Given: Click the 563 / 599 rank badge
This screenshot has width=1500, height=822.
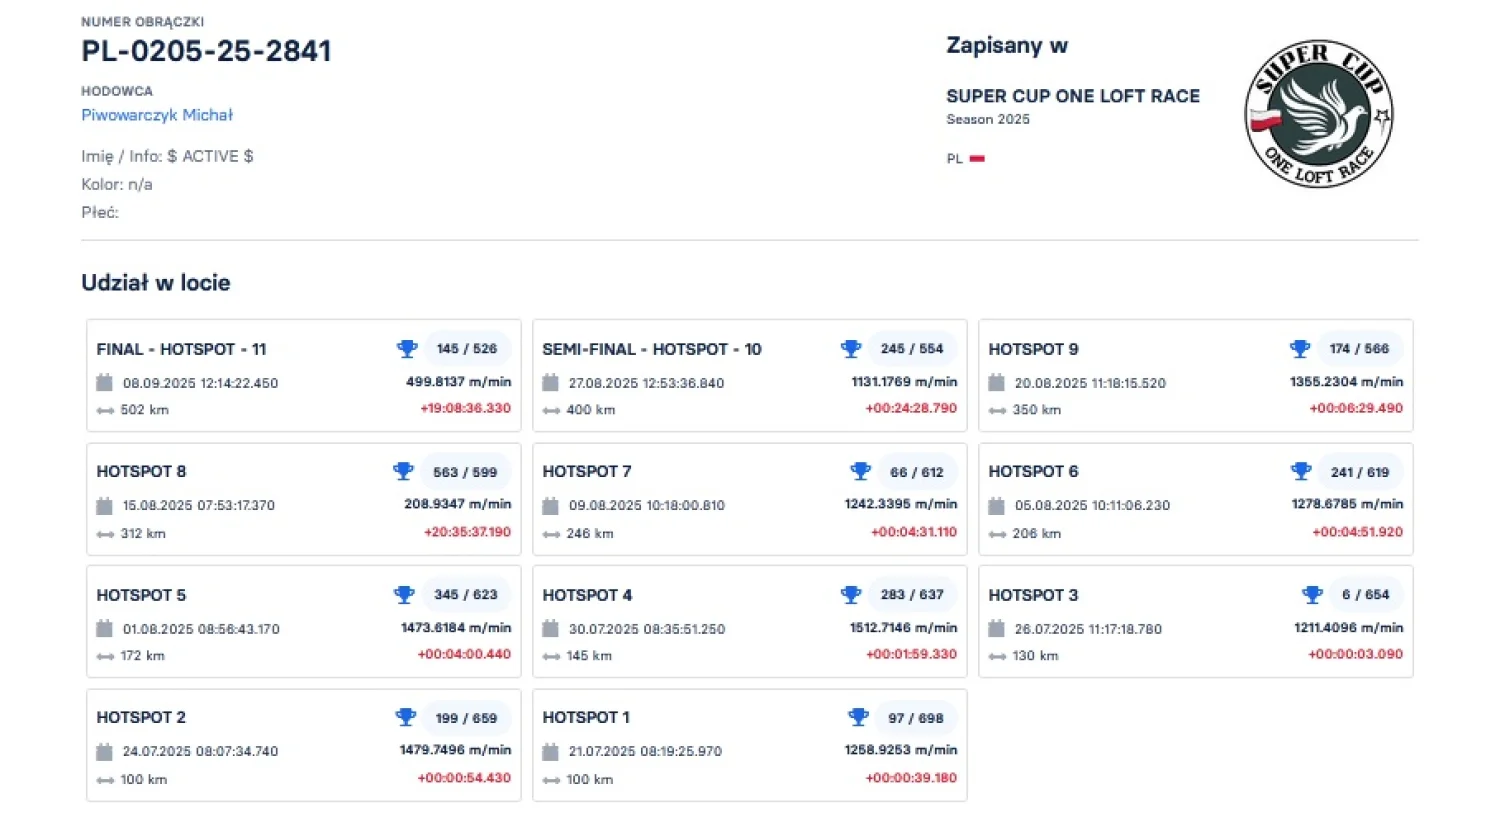Looking at the screenshot, I should (465, 472).
